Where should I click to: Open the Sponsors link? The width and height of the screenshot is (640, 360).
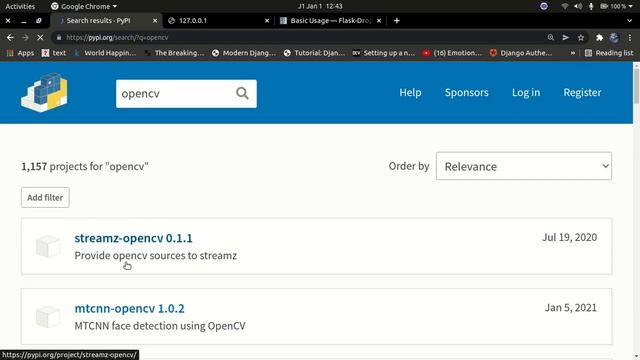click(x=467, y=93)
